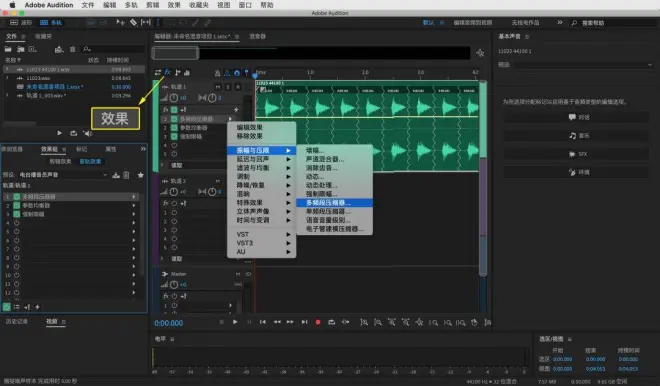This screenshot has height=386, width=660.
Task: Click Fast Forward button in transport
Action: coord(290,322)
